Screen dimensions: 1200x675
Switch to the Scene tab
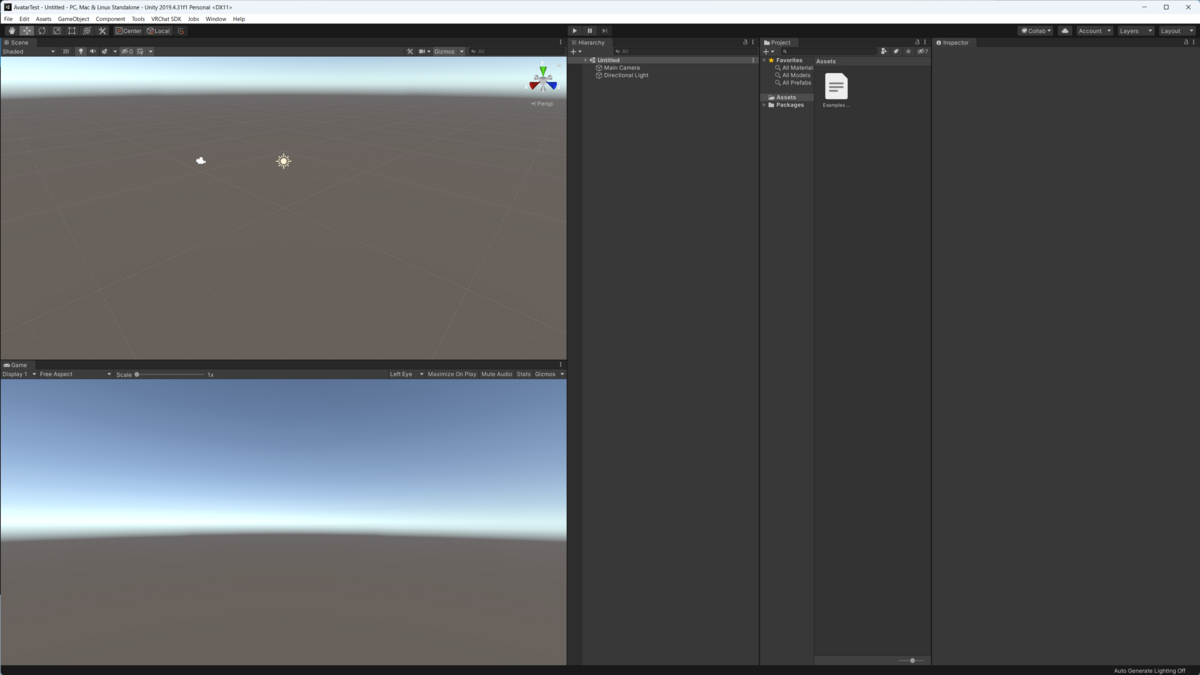(18, 43)
